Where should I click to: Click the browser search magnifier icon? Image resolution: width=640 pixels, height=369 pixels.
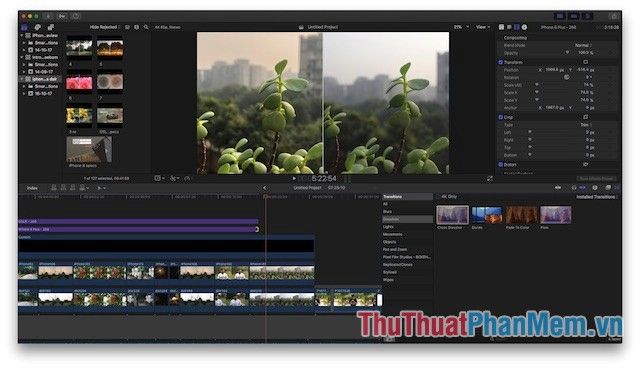click(146, 27)
